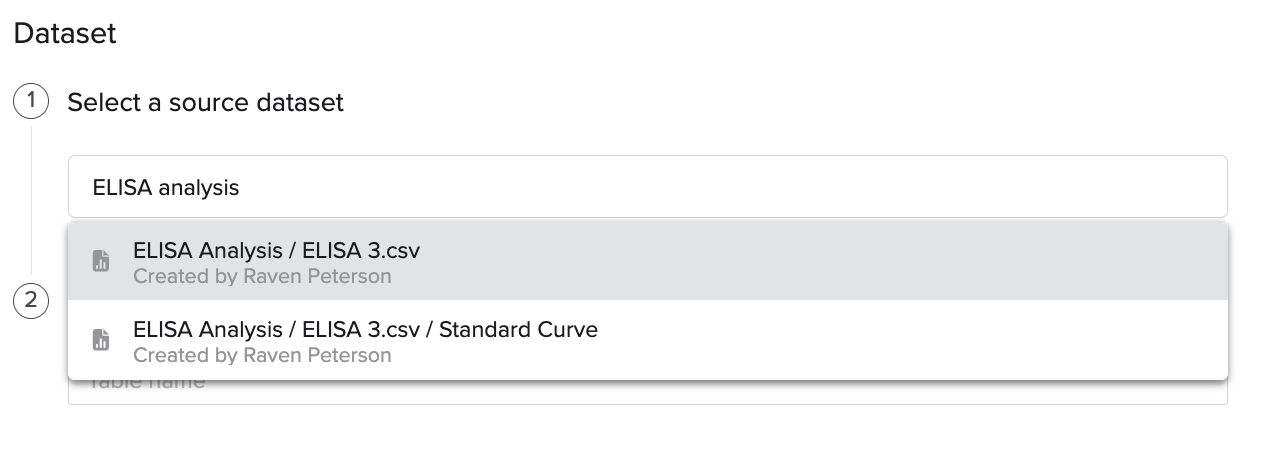
Task: Click the 'Standard Curve' text in second suggestion
Action: [518, 329]
